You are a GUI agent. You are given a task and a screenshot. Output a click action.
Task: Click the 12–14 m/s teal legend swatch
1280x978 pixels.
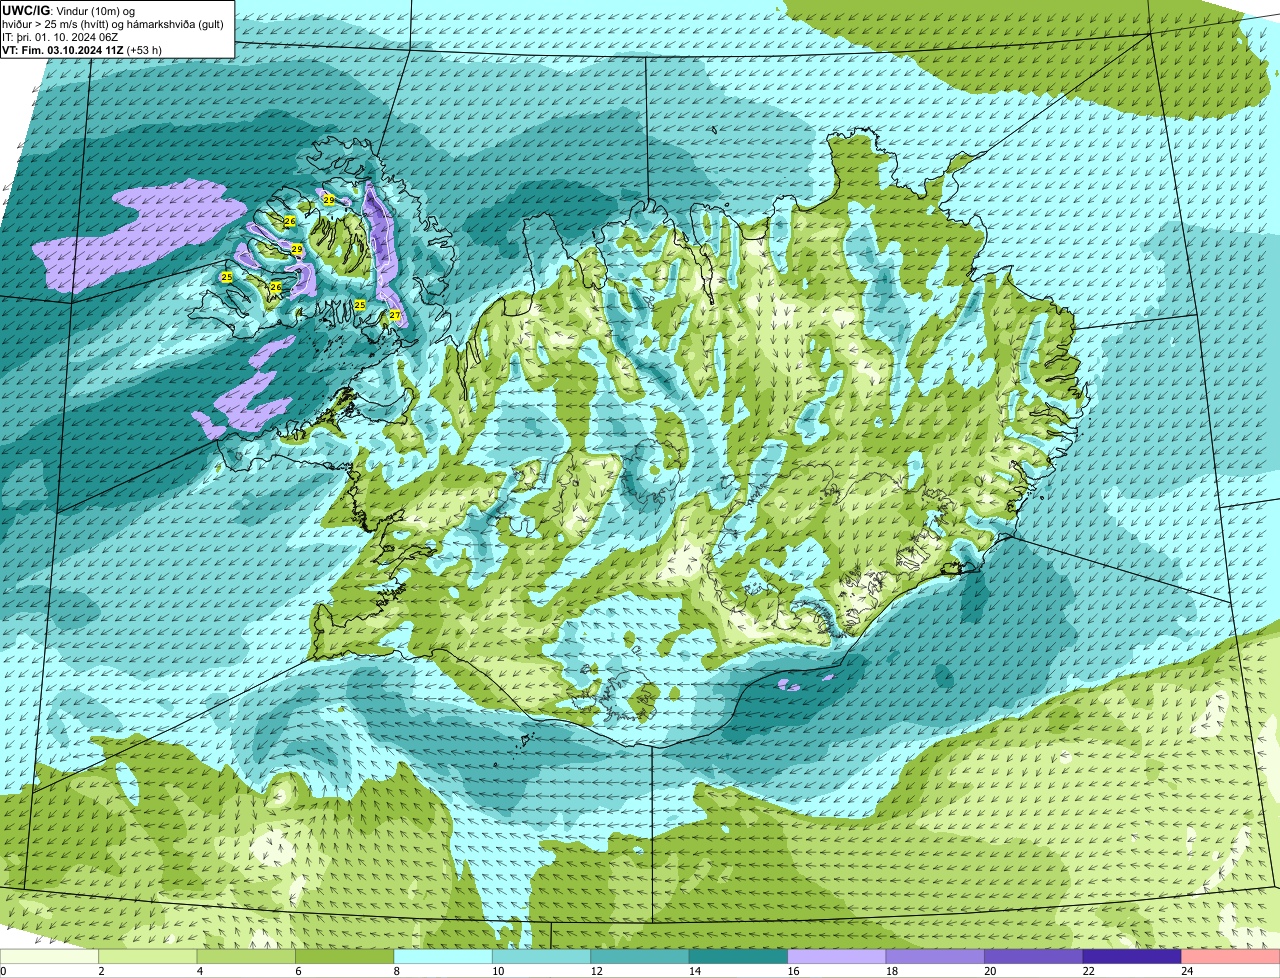[x=640, y=956]
